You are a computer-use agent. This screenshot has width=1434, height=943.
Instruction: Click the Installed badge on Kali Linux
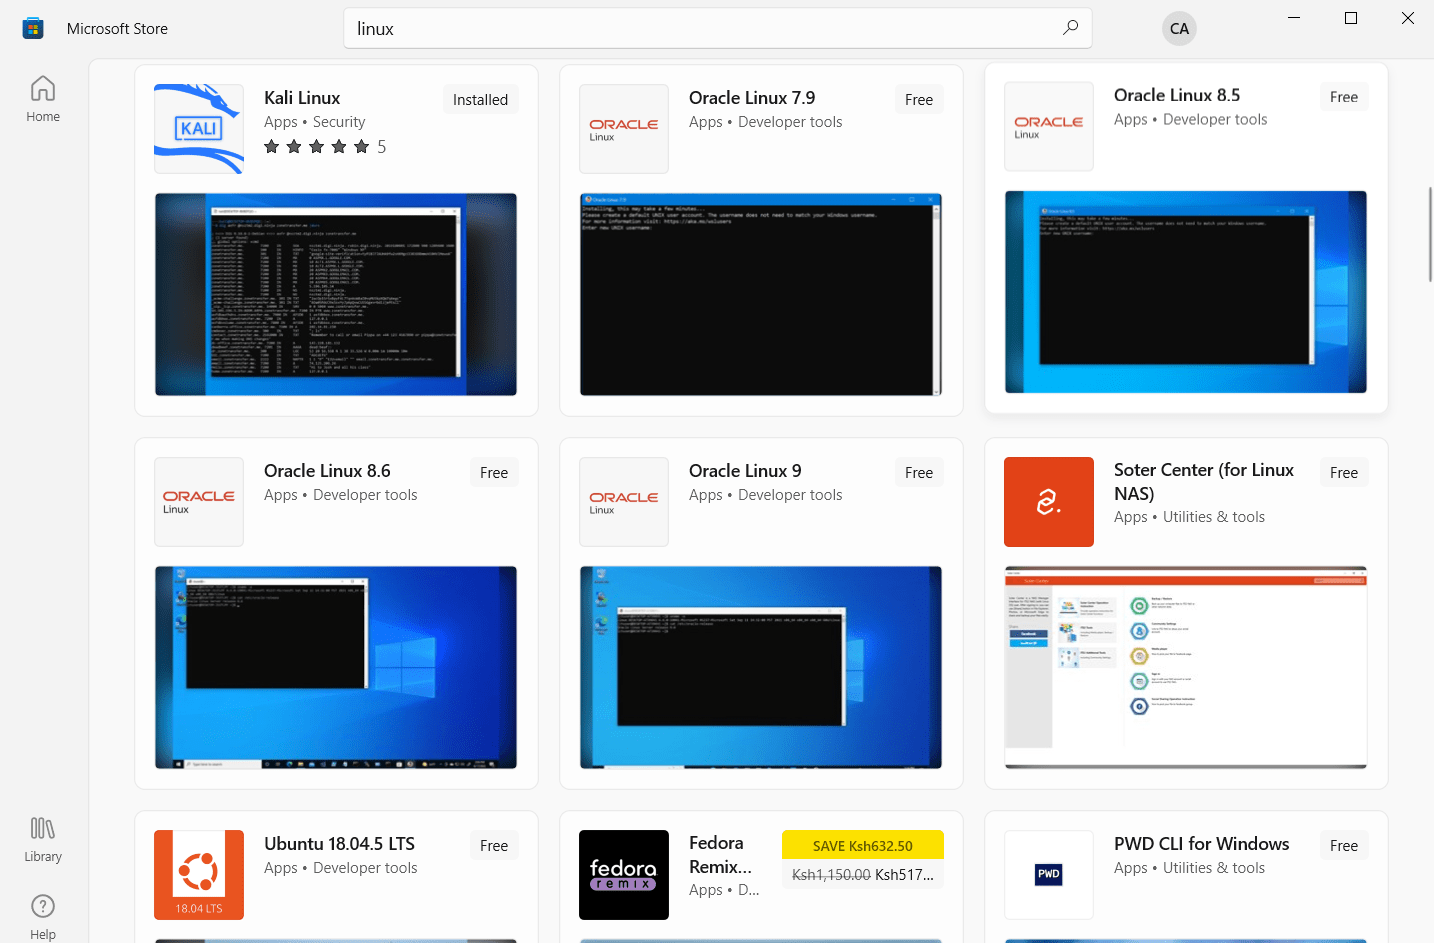coord(480,100)
